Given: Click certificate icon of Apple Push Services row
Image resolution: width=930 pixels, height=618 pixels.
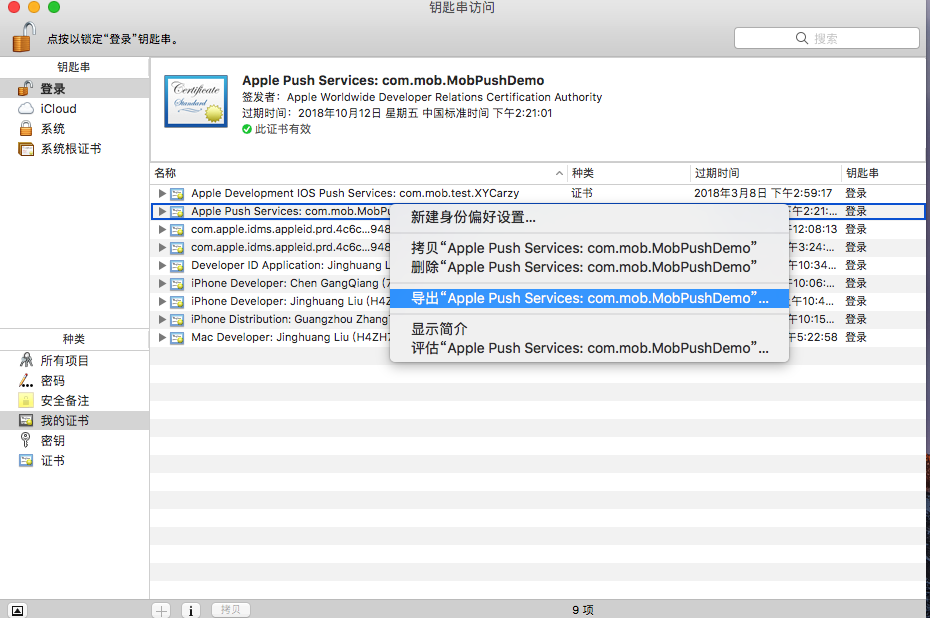Looking at the screenshot, I should [177, 211].
